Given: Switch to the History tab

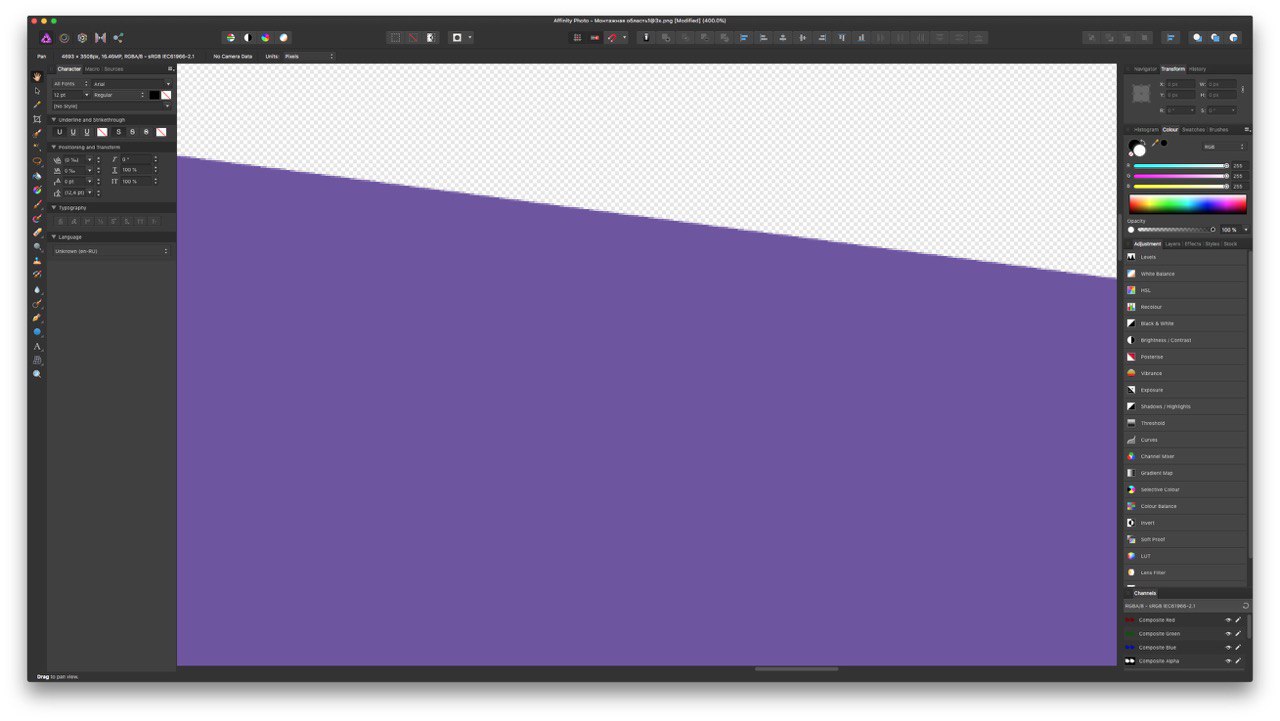Looking at the screenshot, I should point(1197,69).
